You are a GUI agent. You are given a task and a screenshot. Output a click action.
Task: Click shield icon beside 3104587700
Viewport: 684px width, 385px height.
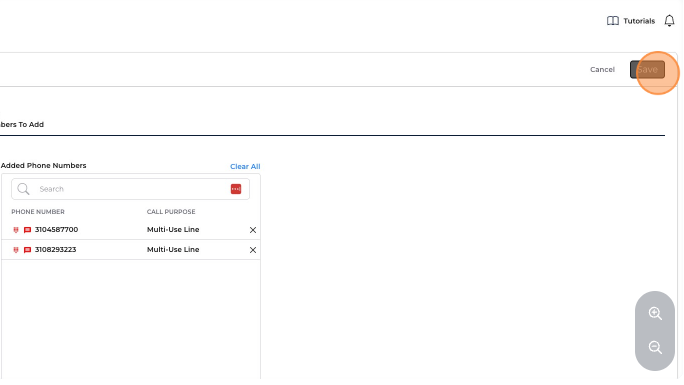tap(16, 230)
